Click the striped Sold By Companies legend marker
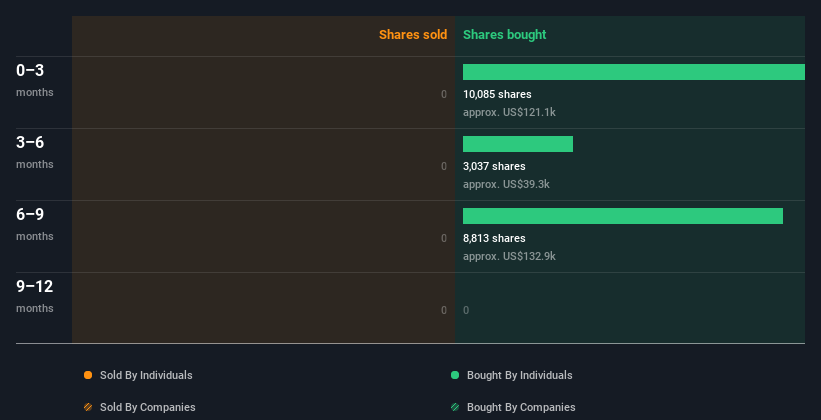Image resolution: width=821 pixels, height=420 pixels. coord(88,407)
